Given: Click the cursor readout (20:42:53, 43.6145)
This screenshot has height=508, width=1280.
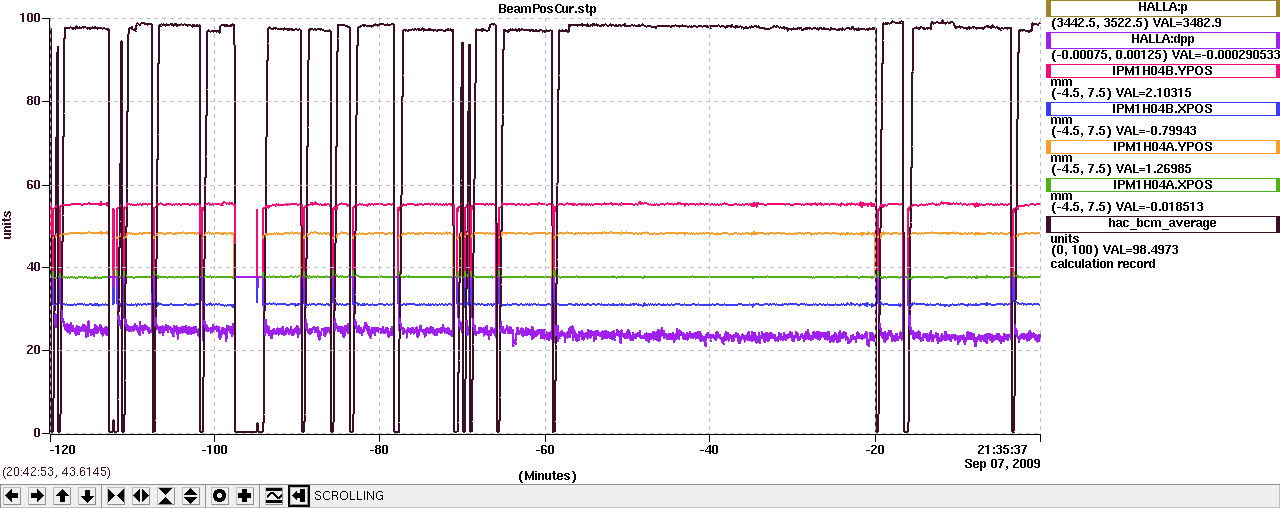Looking at the screenshot, I should 56,471.
